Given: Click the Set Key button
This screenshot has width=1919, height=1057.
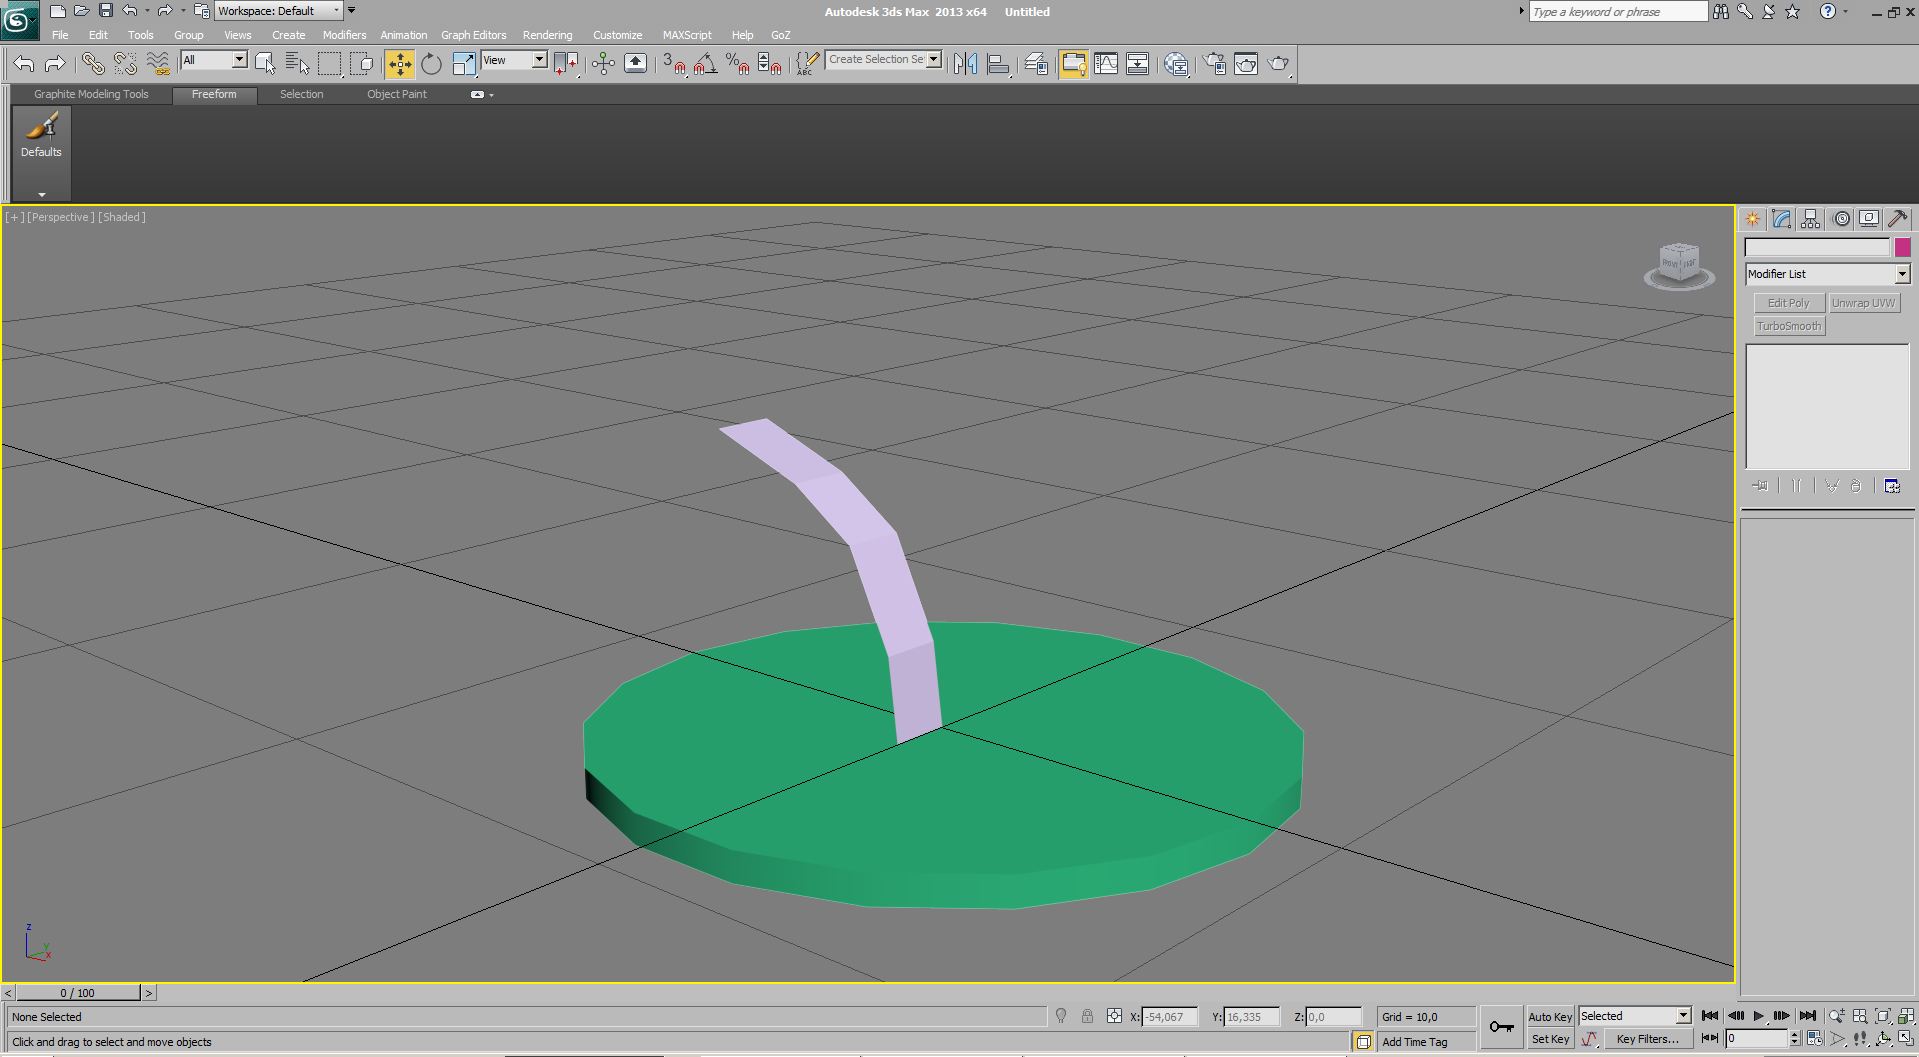Looking at the screenshot, I should click(1549, 1039).
